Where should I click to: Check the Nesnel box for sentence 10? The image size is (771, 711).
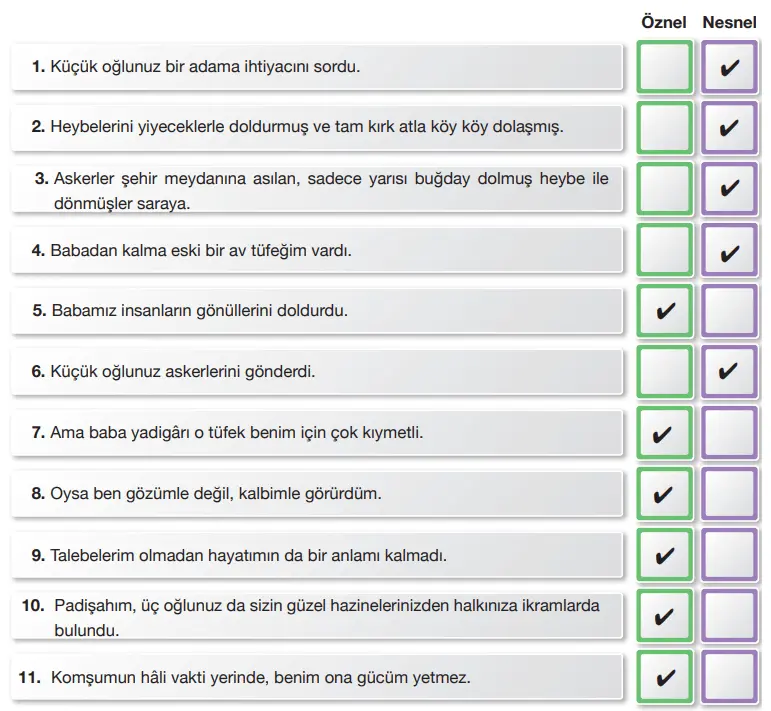(x=729, y=615)
